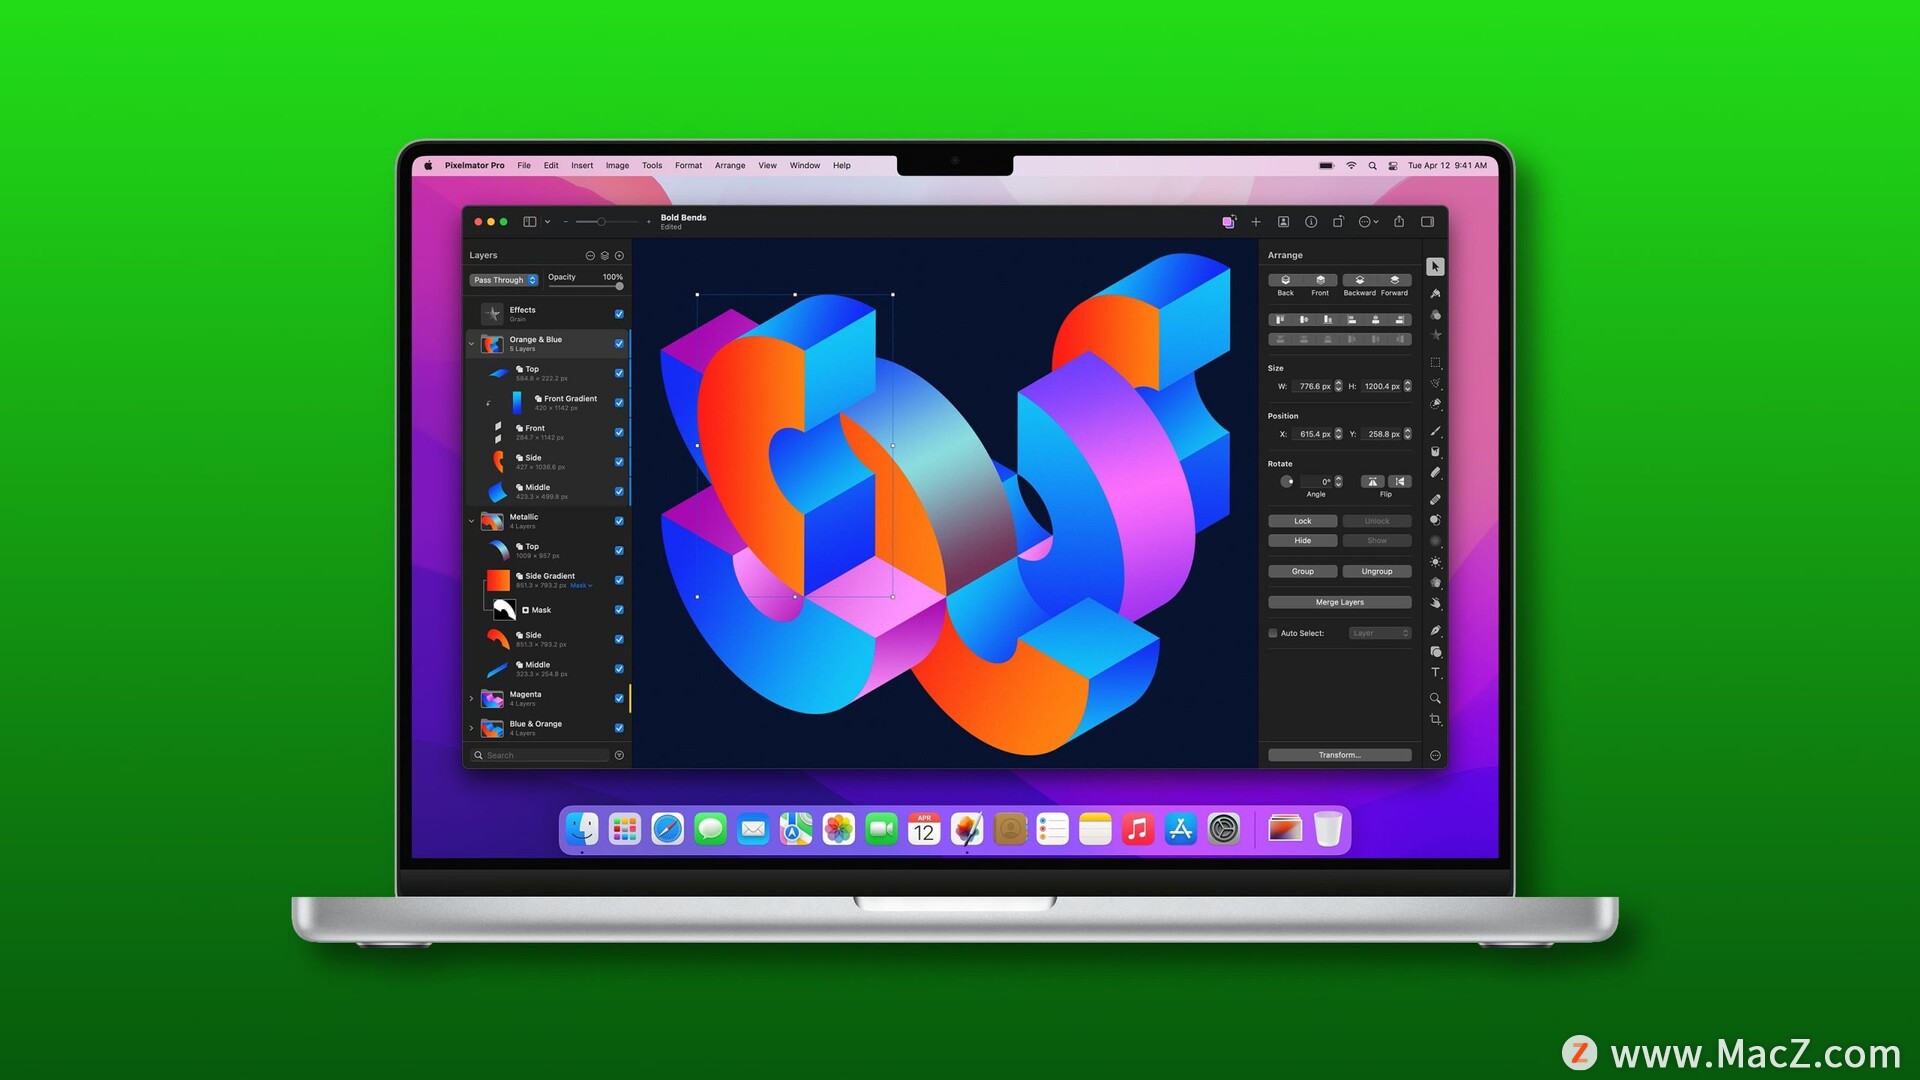Click the Transform button in Arrange panel
The height and width of the screenshot is (1080, 1920).
point(1338,754)
